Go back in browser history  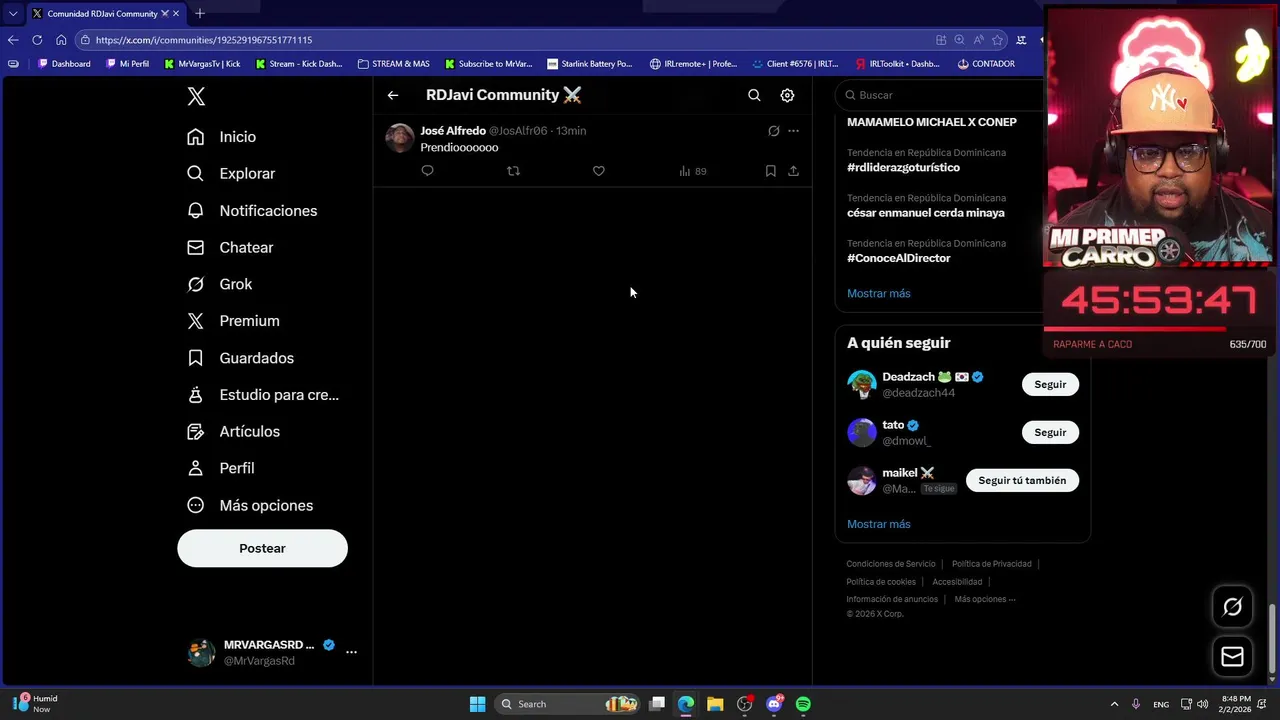pyautogui.click(x=13, y=40)
